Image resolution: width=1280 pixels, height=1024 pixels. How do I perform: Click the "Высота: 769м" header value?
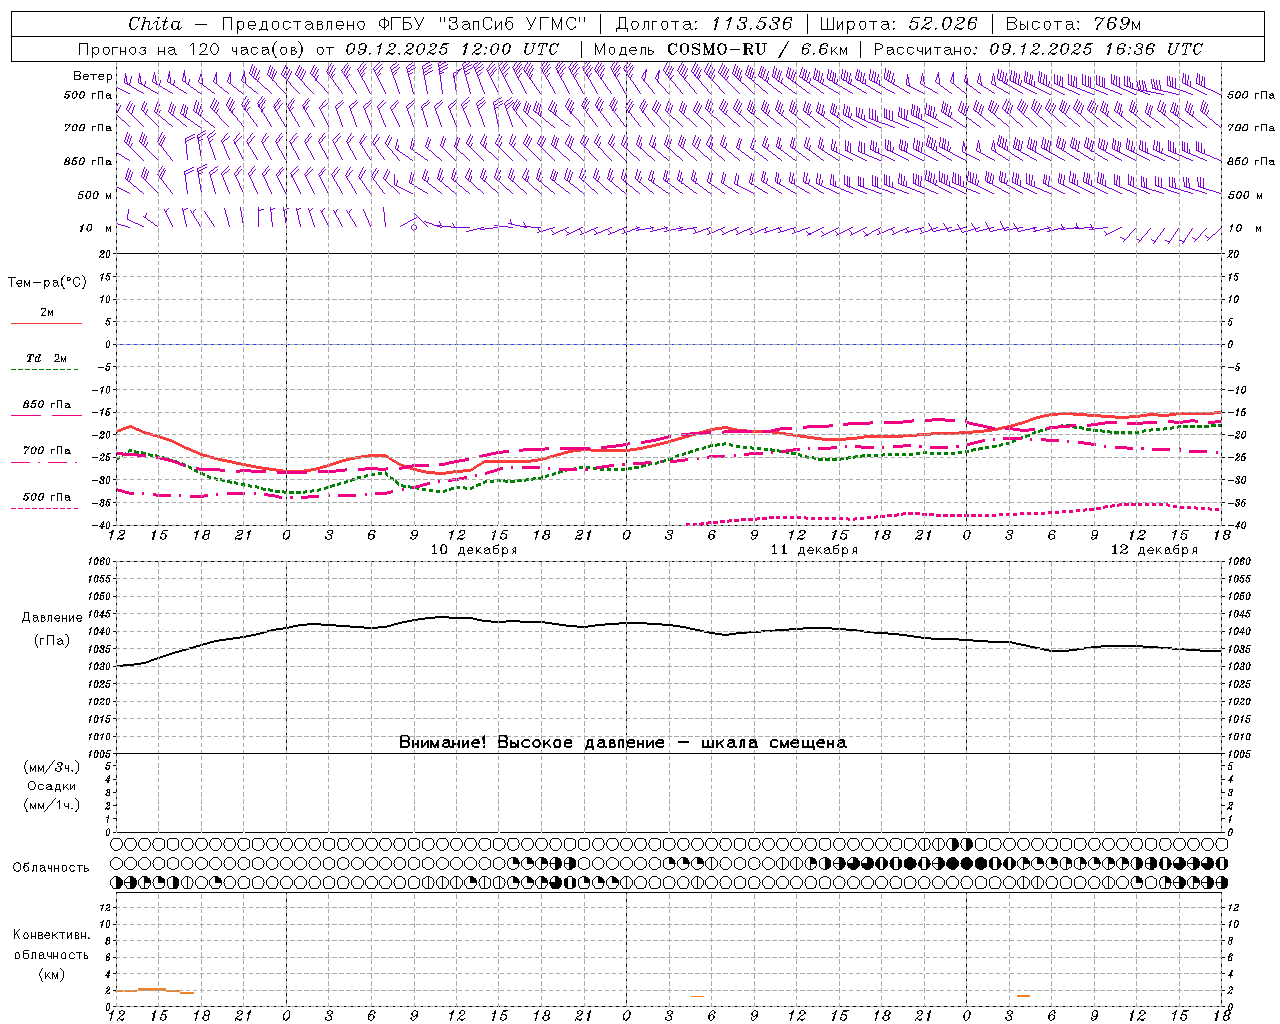[1073, 24]
